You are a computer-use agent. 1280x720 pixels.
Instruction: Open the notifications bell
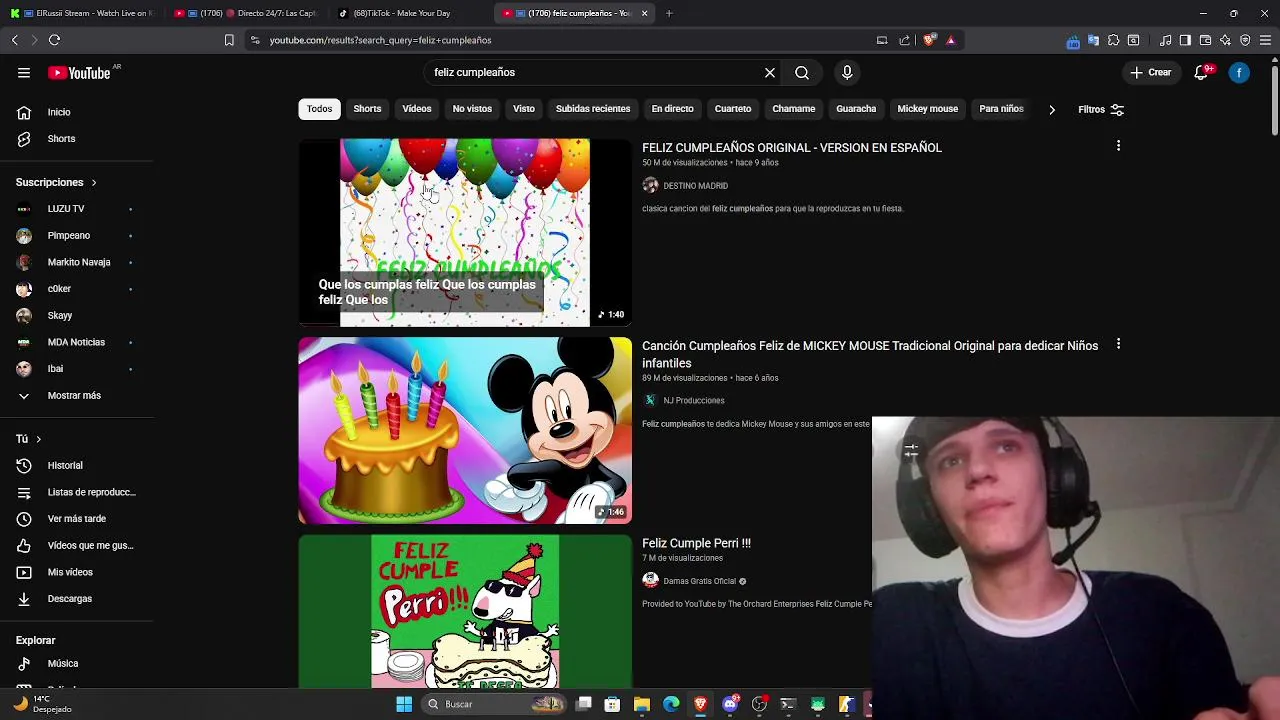point(1201,72)
